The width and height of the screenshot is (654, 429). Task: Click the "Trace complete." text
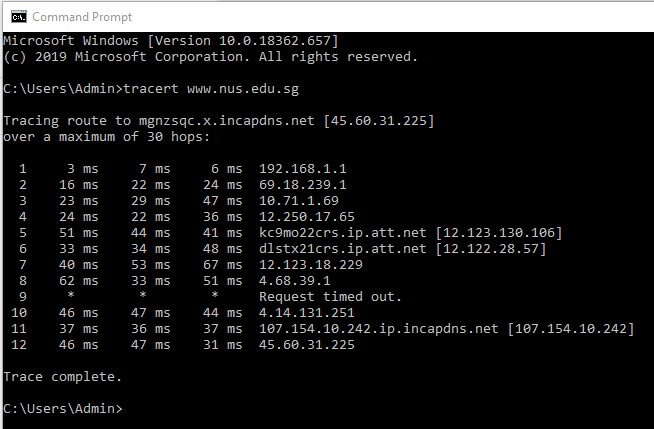point(62,377)
